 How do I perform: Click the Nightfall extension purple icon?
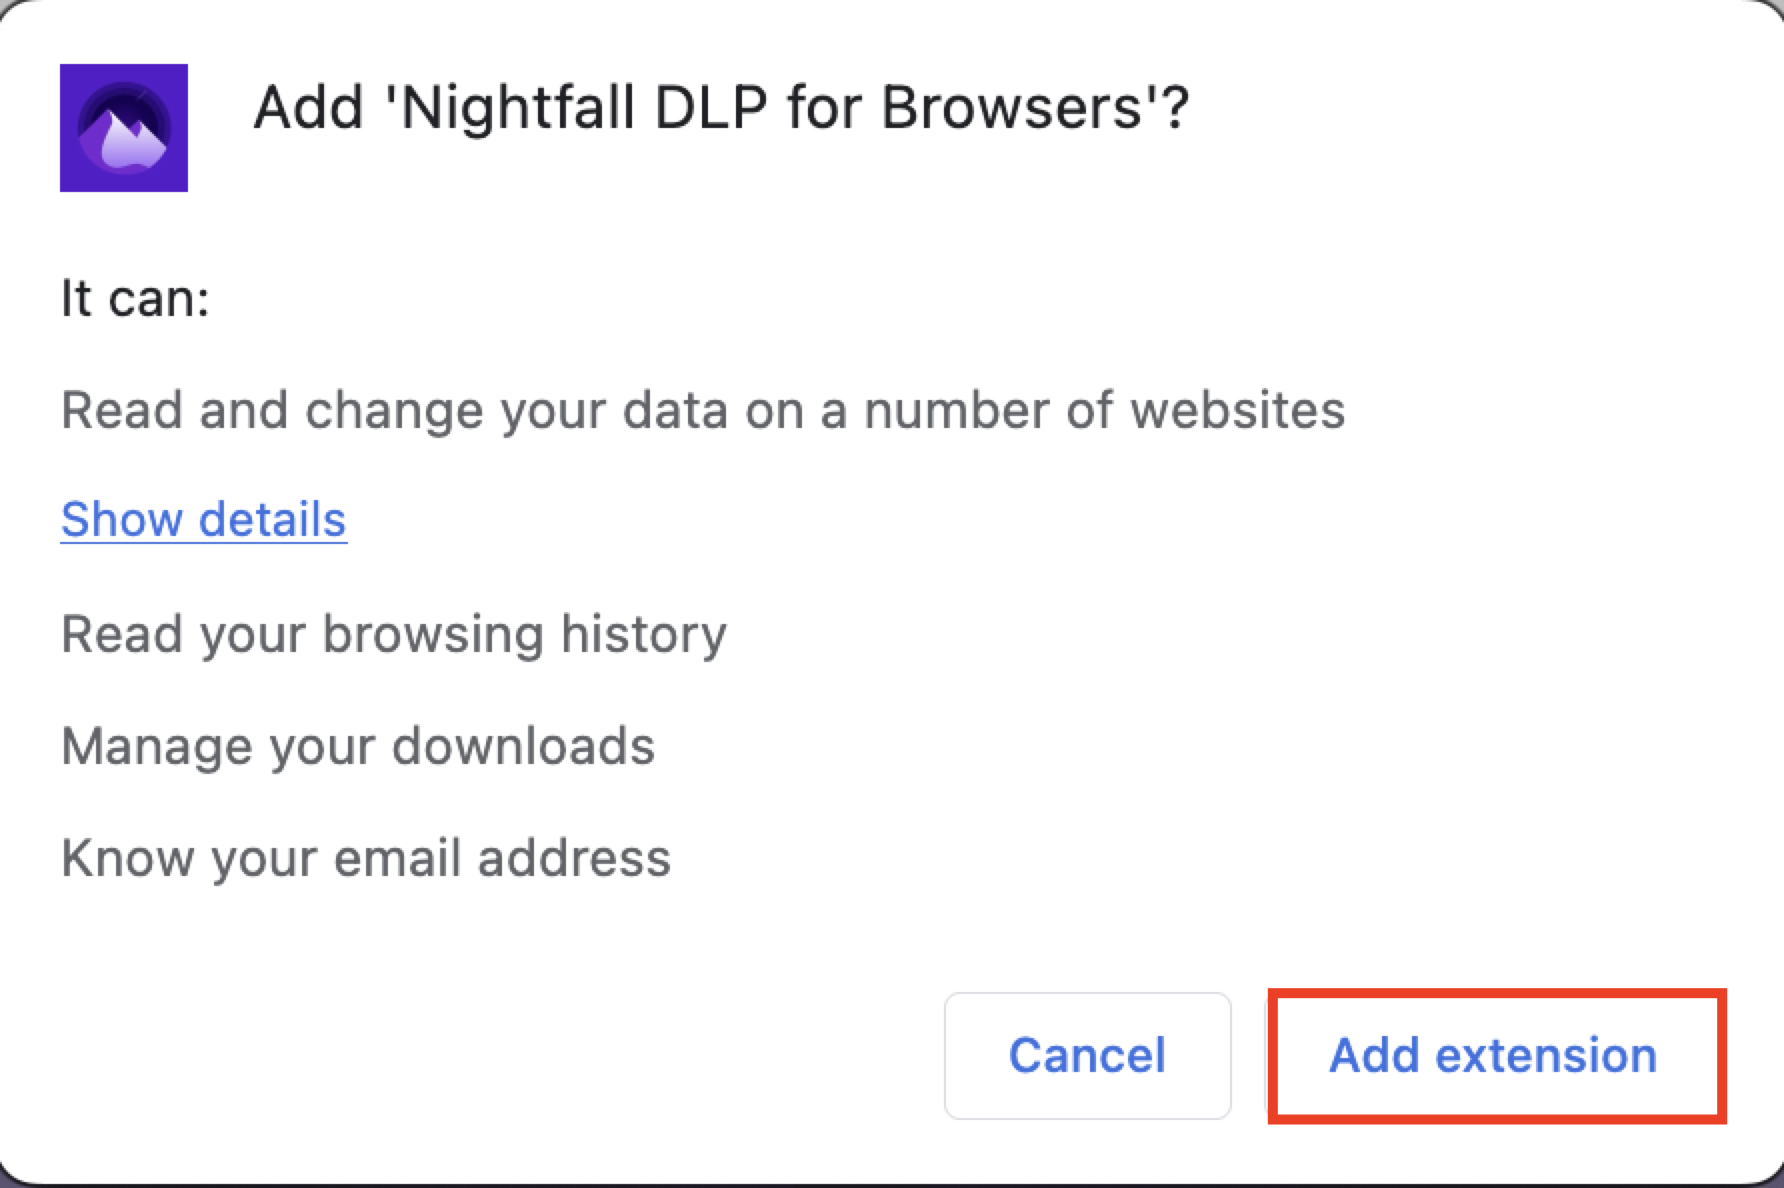coord(124,128)
